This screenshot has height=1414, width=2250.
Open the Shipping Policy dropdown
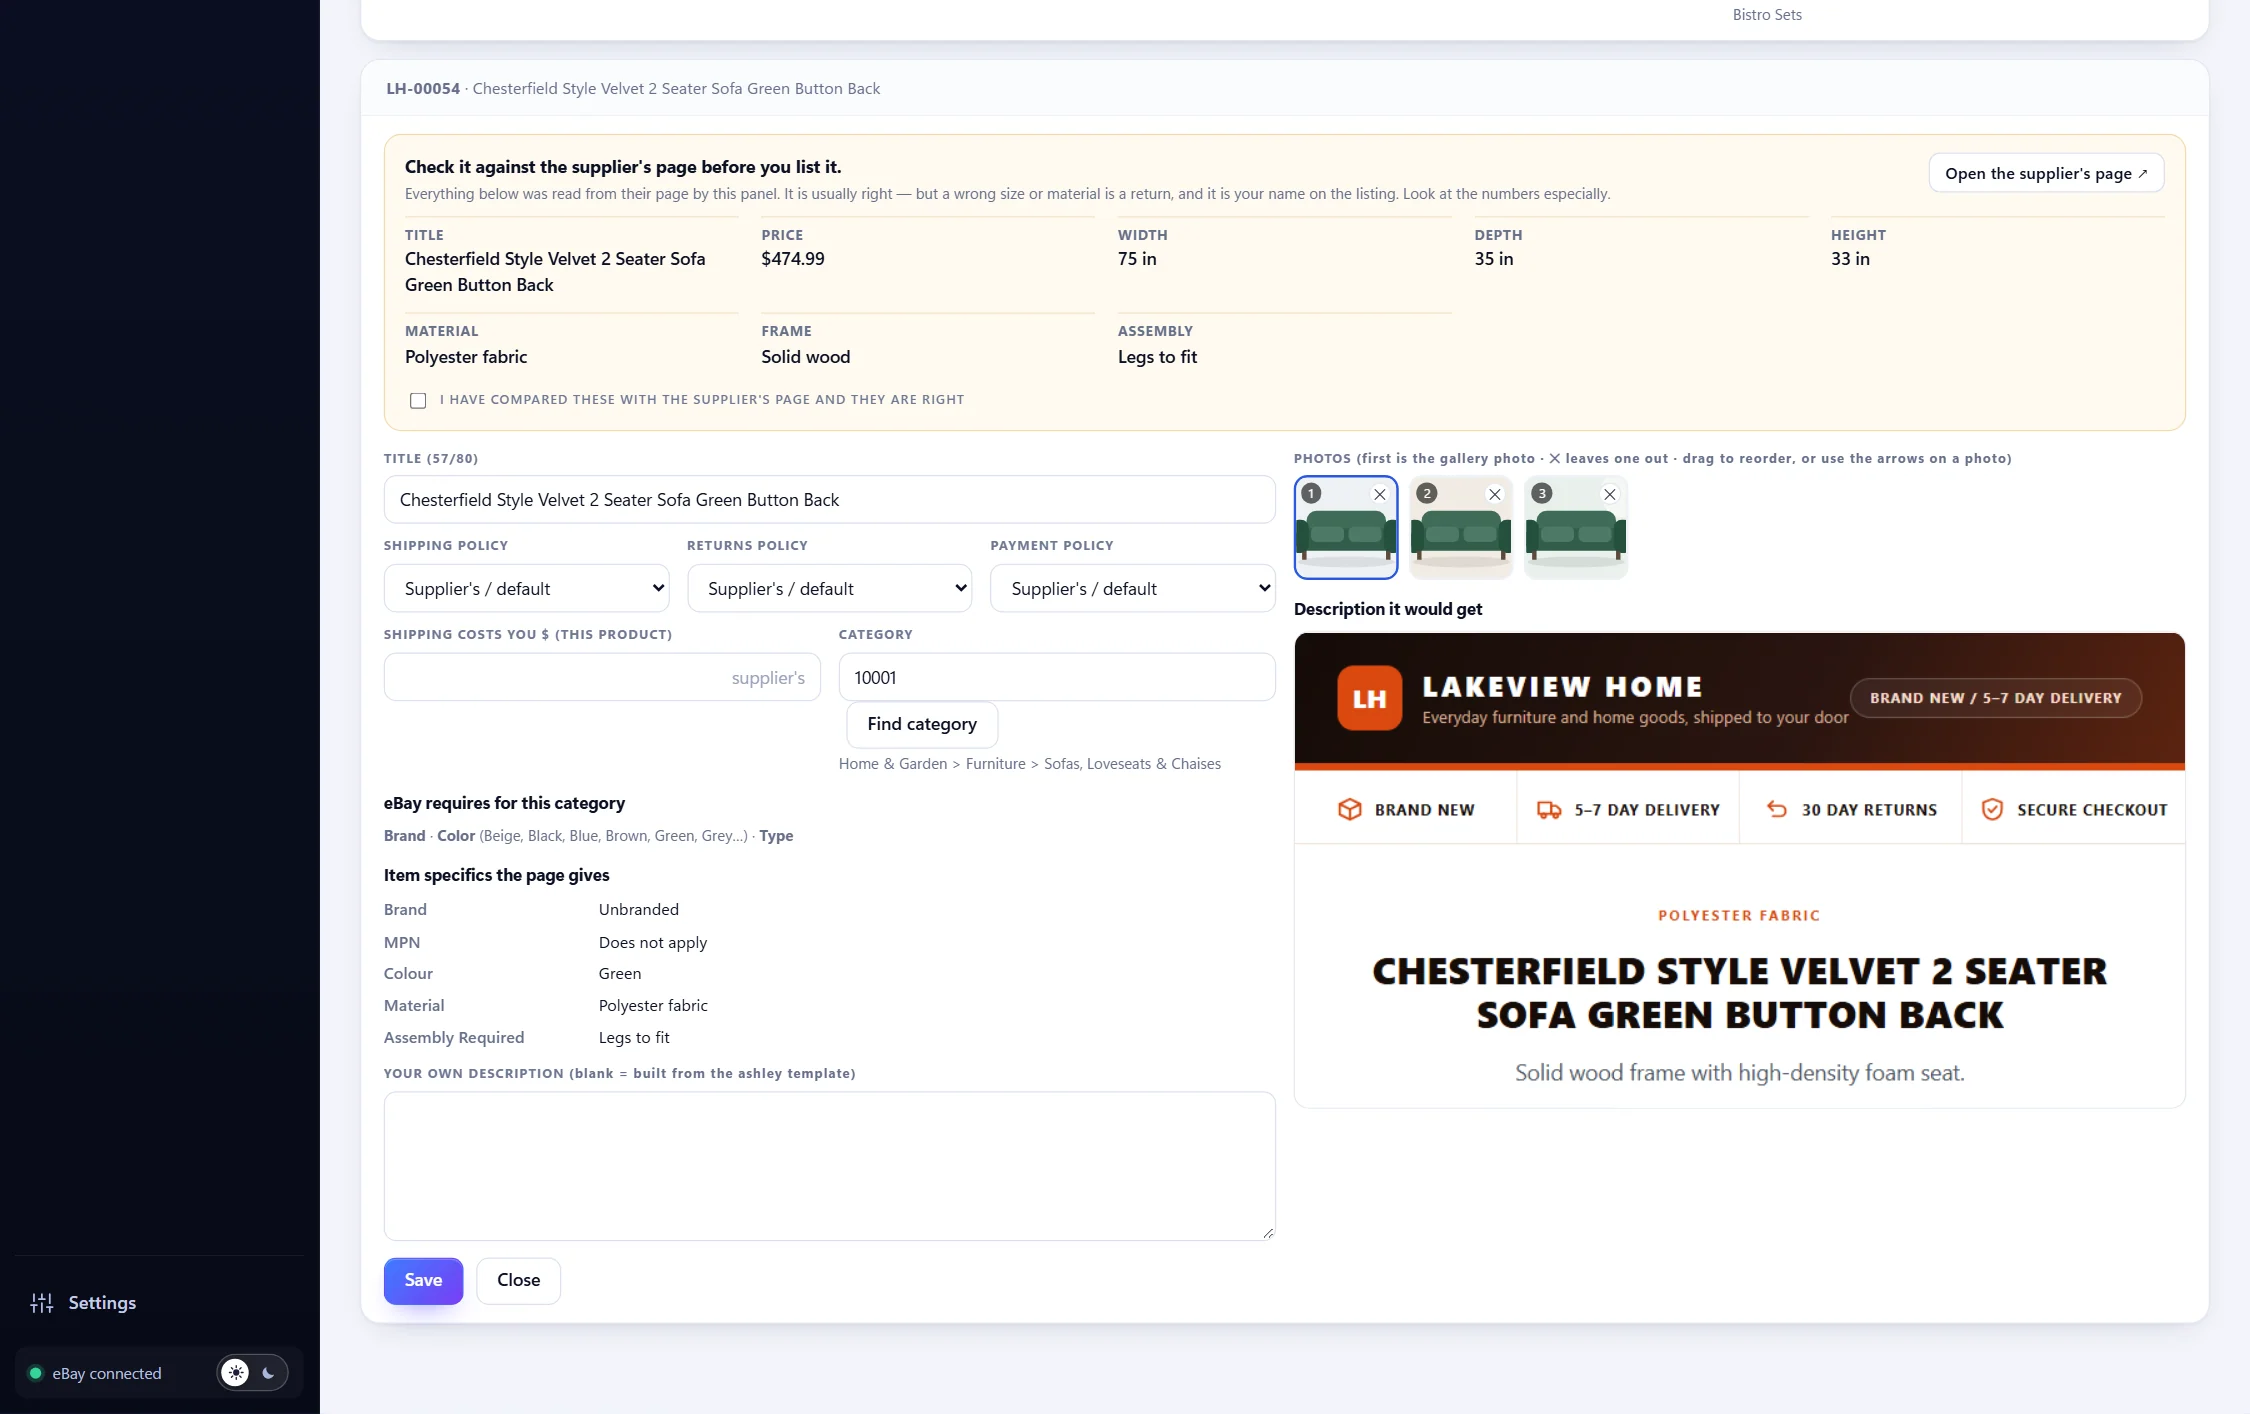coord(526,589)
